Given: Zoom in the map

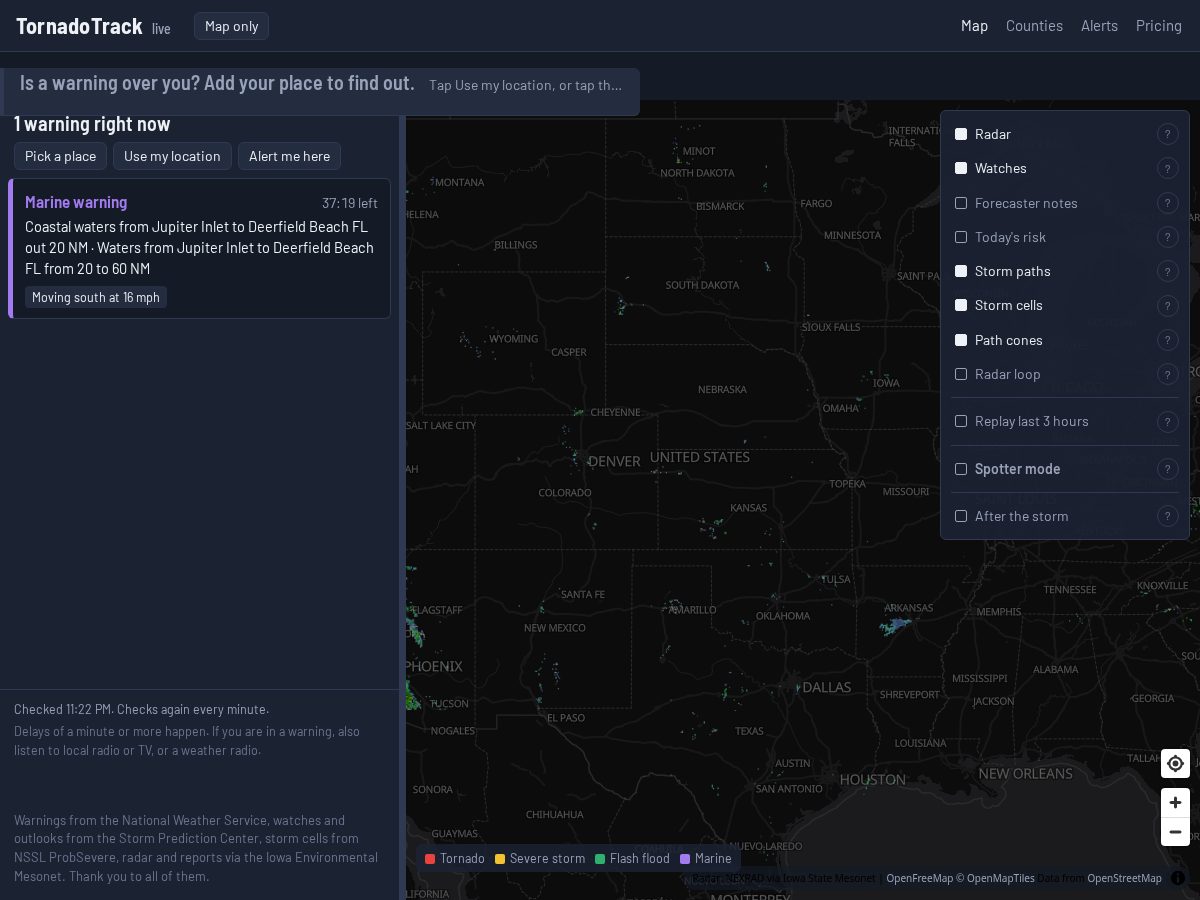Looking at the screenshot, I should [x=1175, y=802].
